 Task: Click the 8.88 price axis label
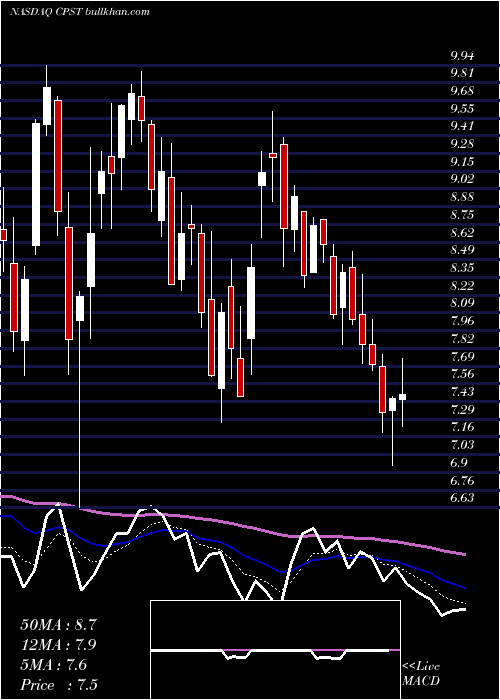tap(462, 197)
